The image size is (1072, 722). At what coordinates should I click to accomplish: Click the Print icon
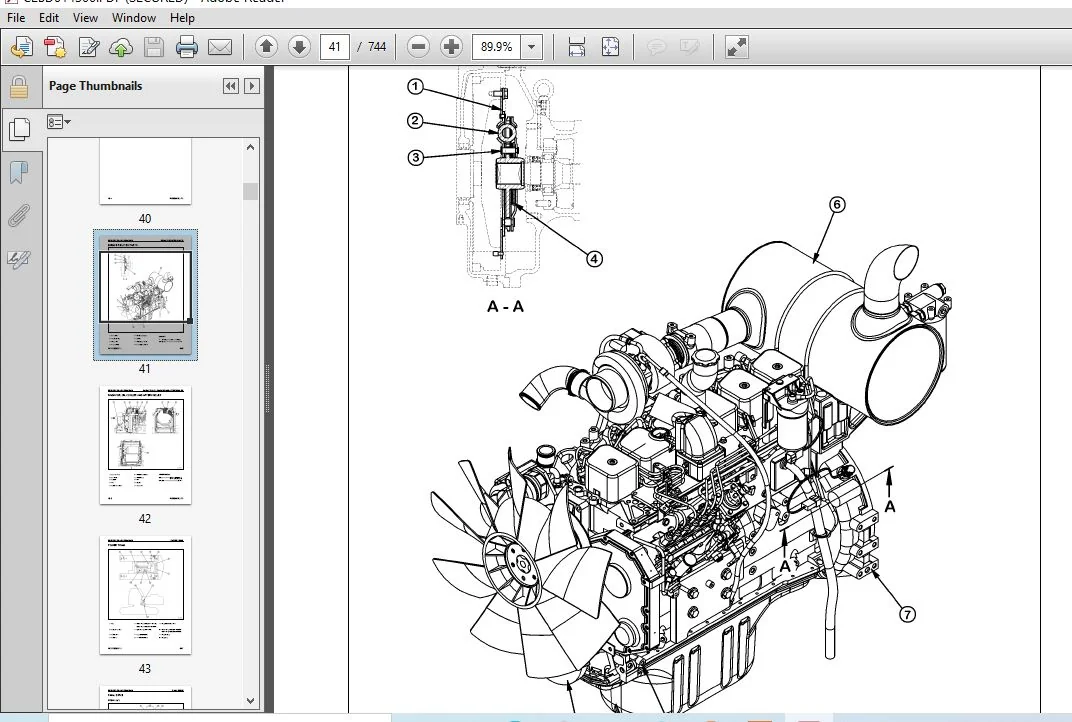pyautogui.click(x=187, y=47)
